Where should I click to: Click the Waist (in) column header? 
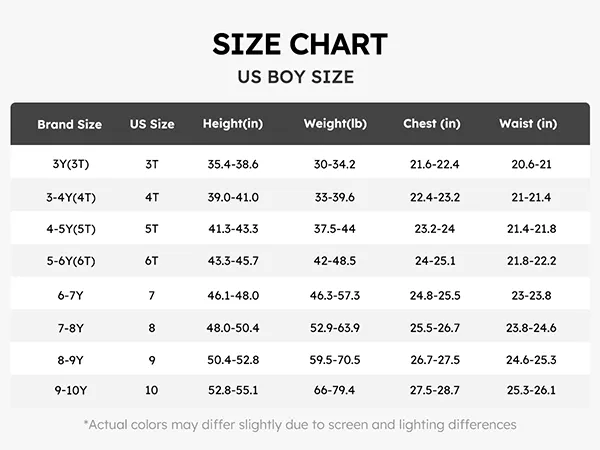click(x=528, y=125)
